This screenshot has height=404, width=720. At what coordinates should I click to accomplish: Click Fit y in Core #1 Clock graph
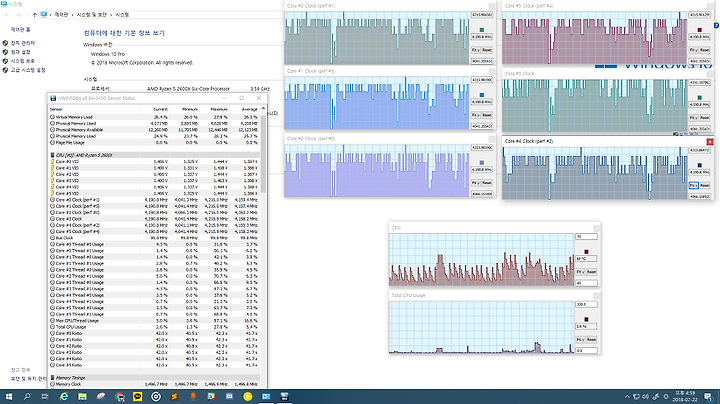(476, 115)
